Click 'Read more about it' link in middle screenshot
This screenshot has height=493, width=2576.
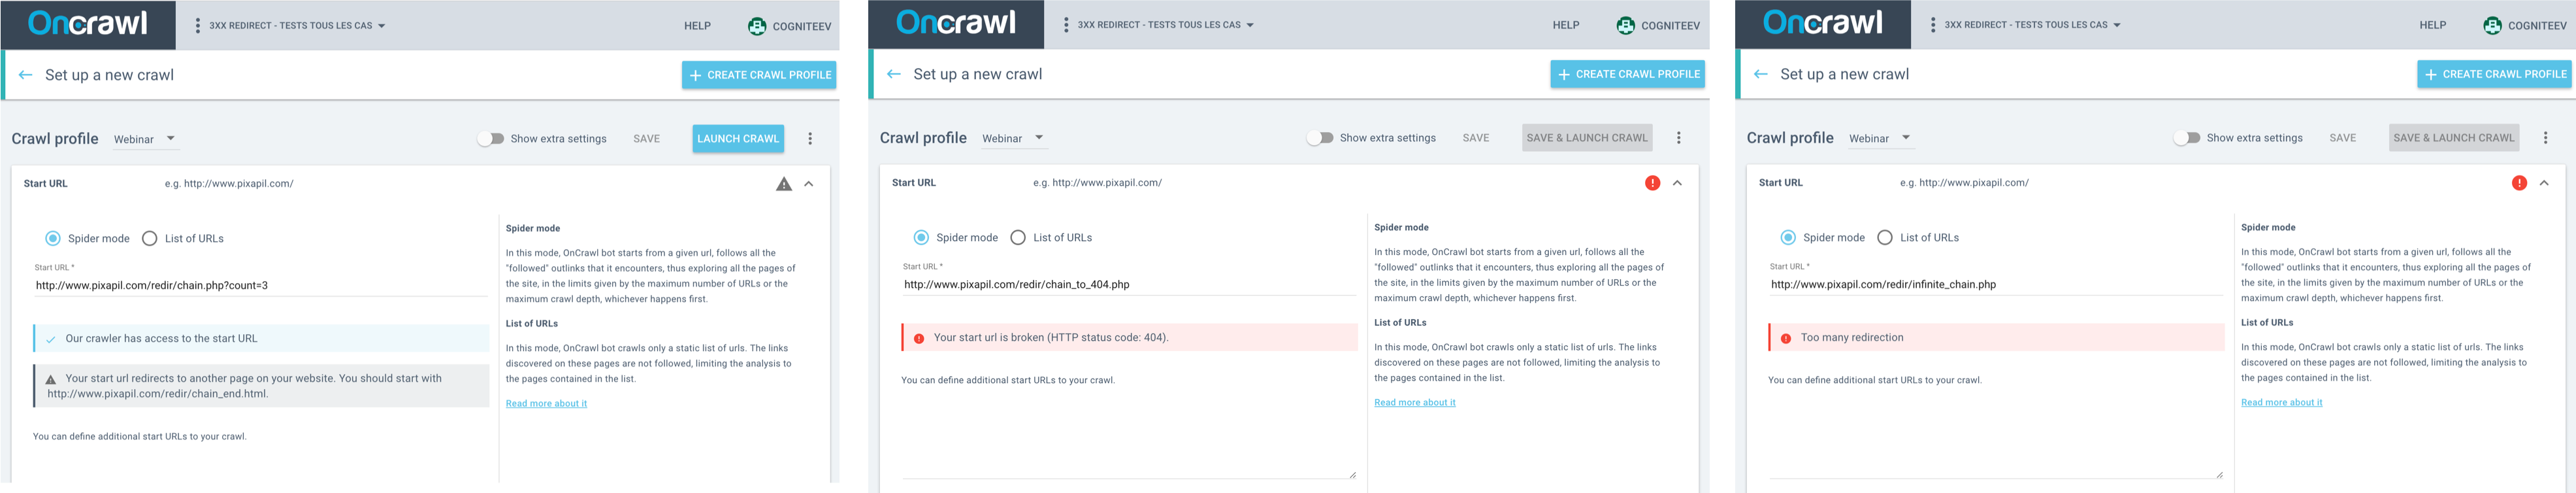(x=1414, y=402)
